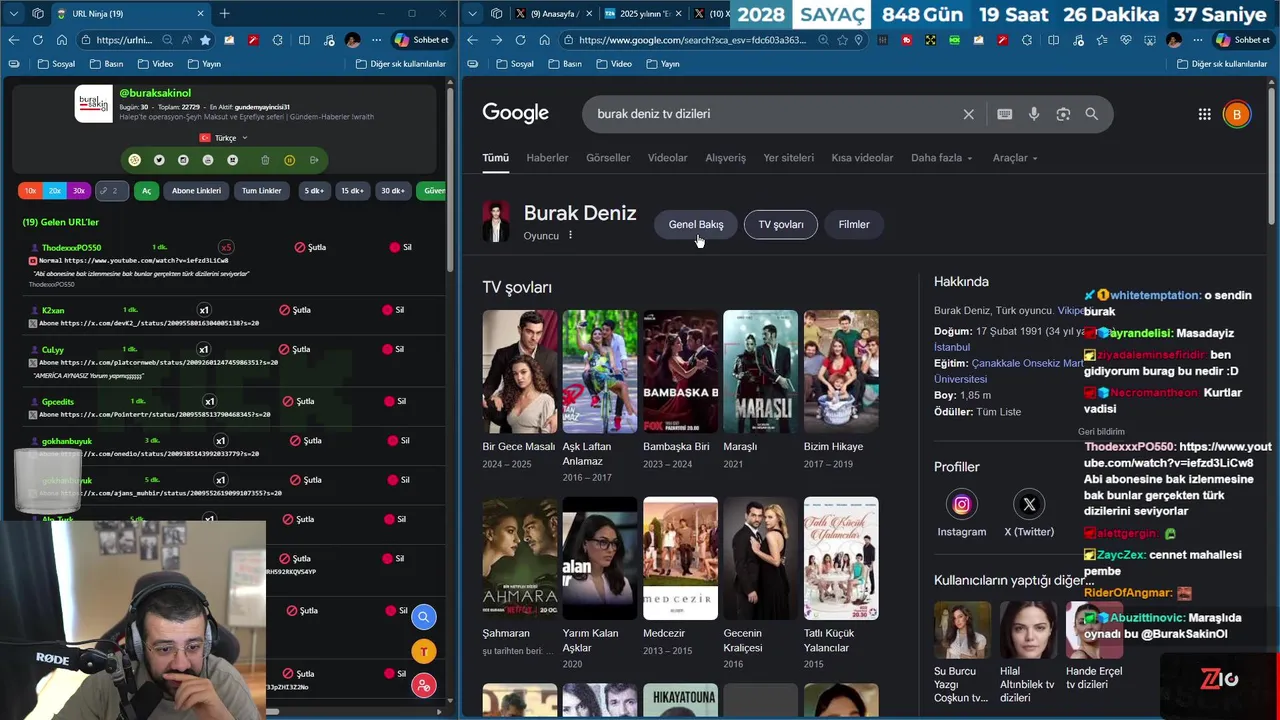Click the logout icon in URL Ninja green toolbar
Image resolution: width=1280 pixels, height=720 pixels.
point(314,160)
